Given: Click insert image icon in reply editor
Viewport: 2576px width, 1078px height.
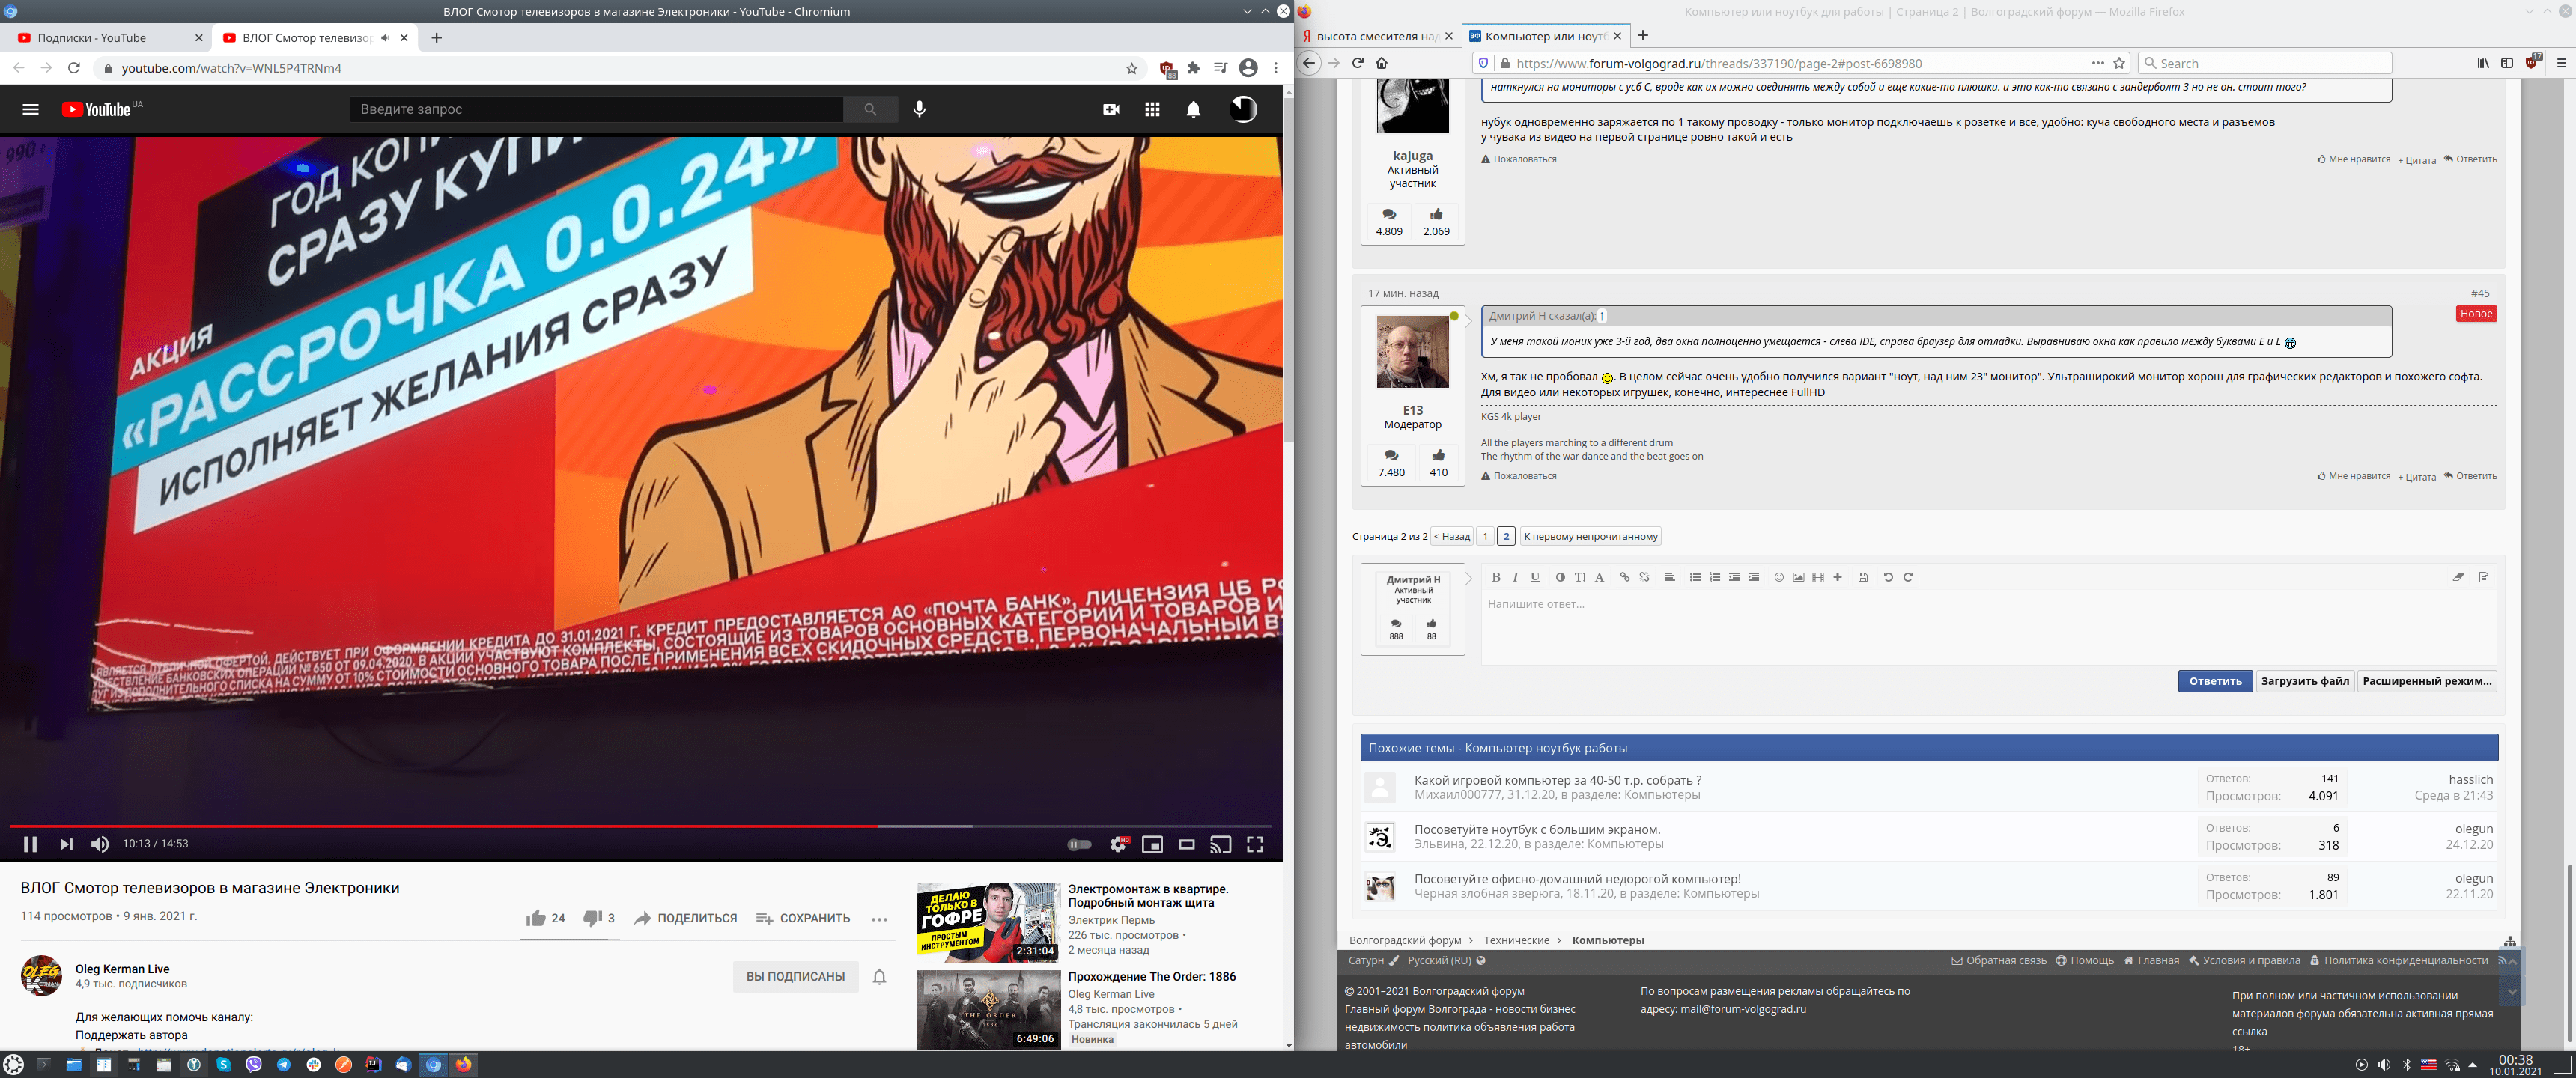Looking at the screenshot, I should click(x=1798, y=577).
